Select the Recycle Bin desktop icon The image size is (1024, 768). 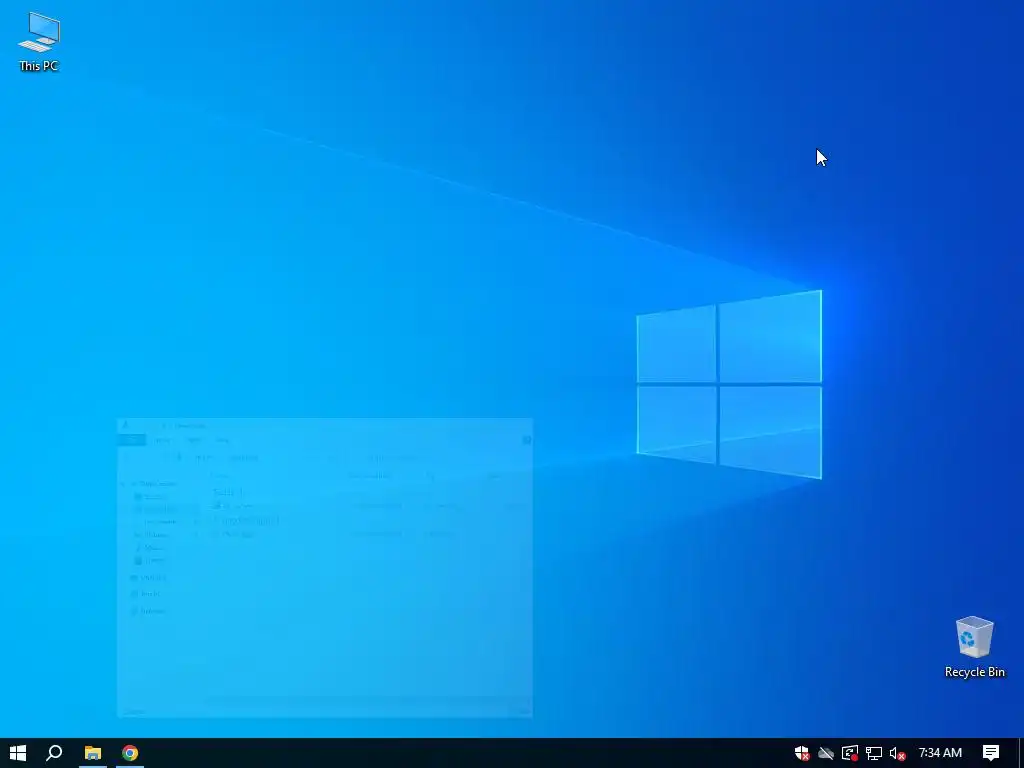coord(974,647)
